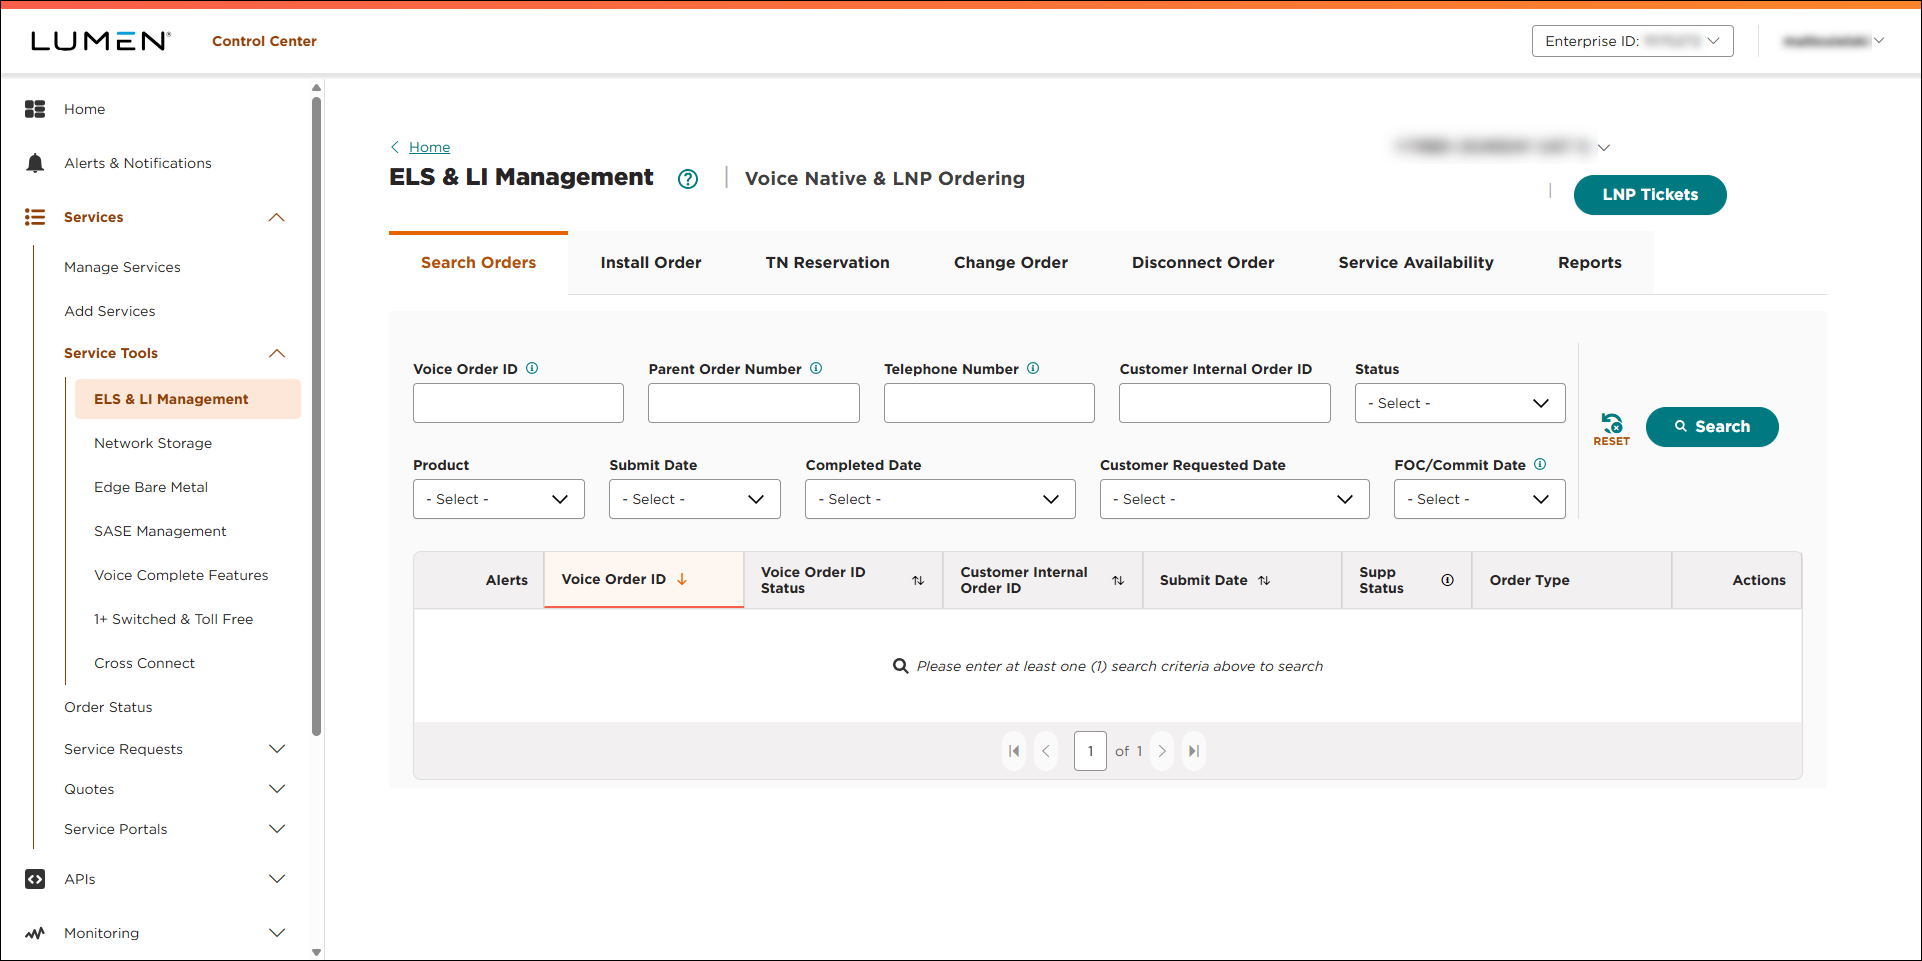The image size is (1922, 961).
Task: Open the Status dropdown
Action: point(1460,403)
